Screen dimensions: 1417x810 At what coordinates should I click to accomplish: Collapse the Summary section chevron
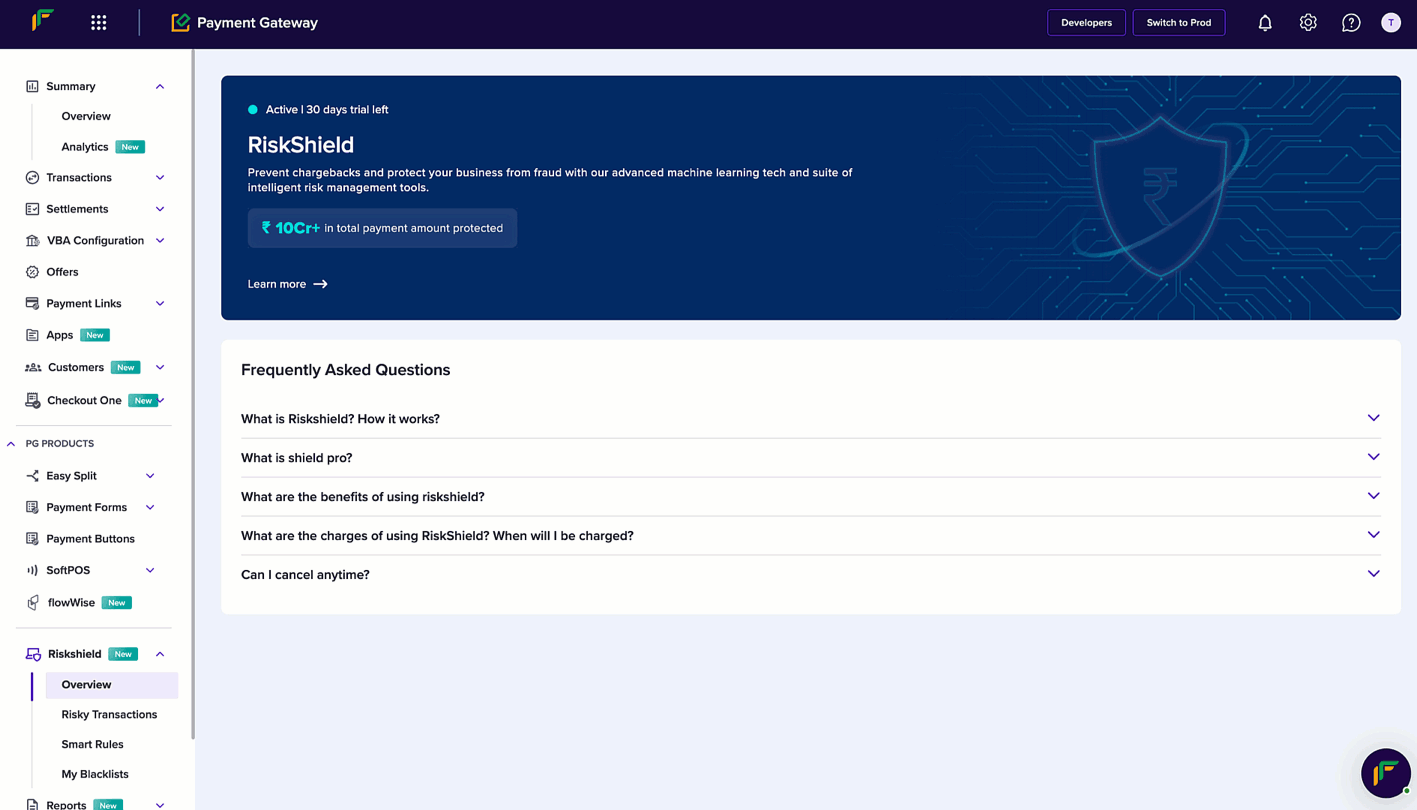[x=160, y=86]
